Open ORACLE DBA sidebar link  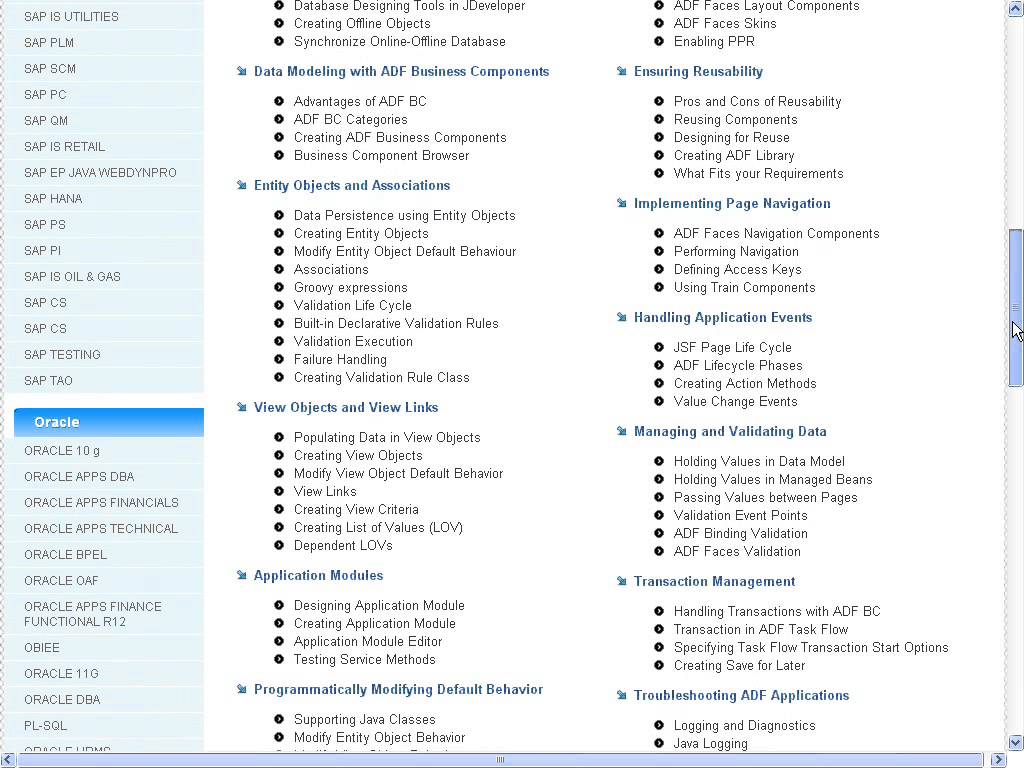pos(62,700)
